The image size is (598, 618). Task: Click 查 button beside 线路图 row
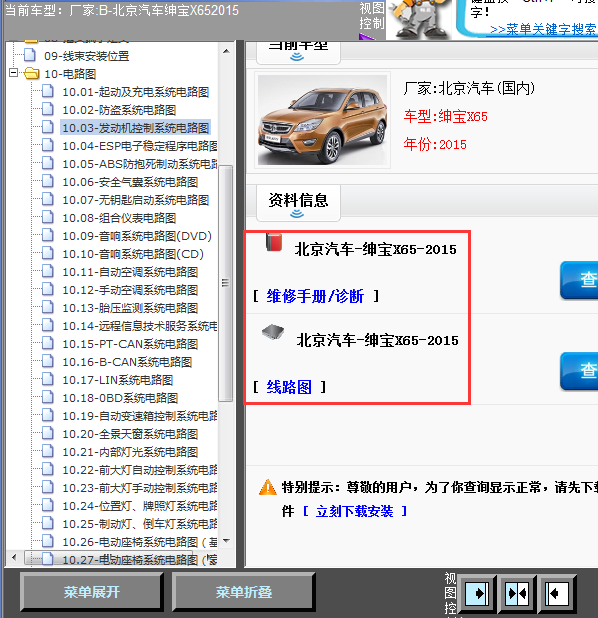click(579, 370)
